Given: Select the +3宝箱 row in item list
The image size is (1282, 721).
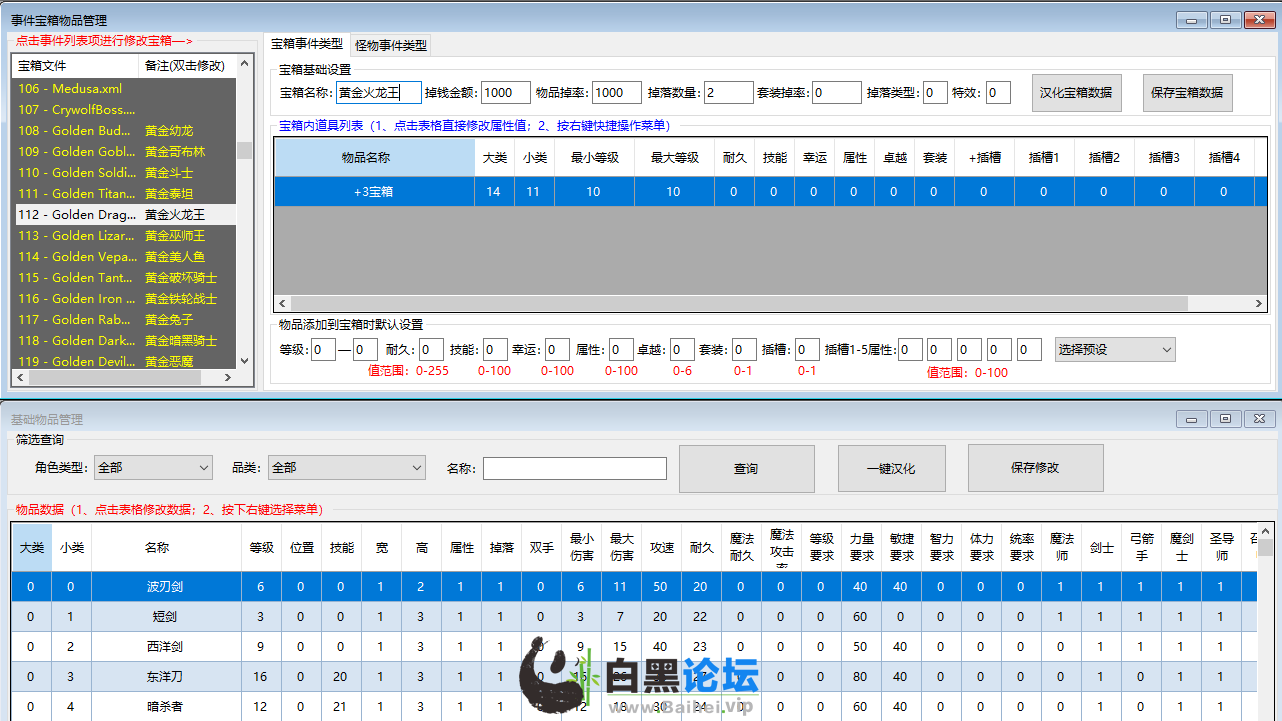Looking at the screenshot, I should (374, 192).
